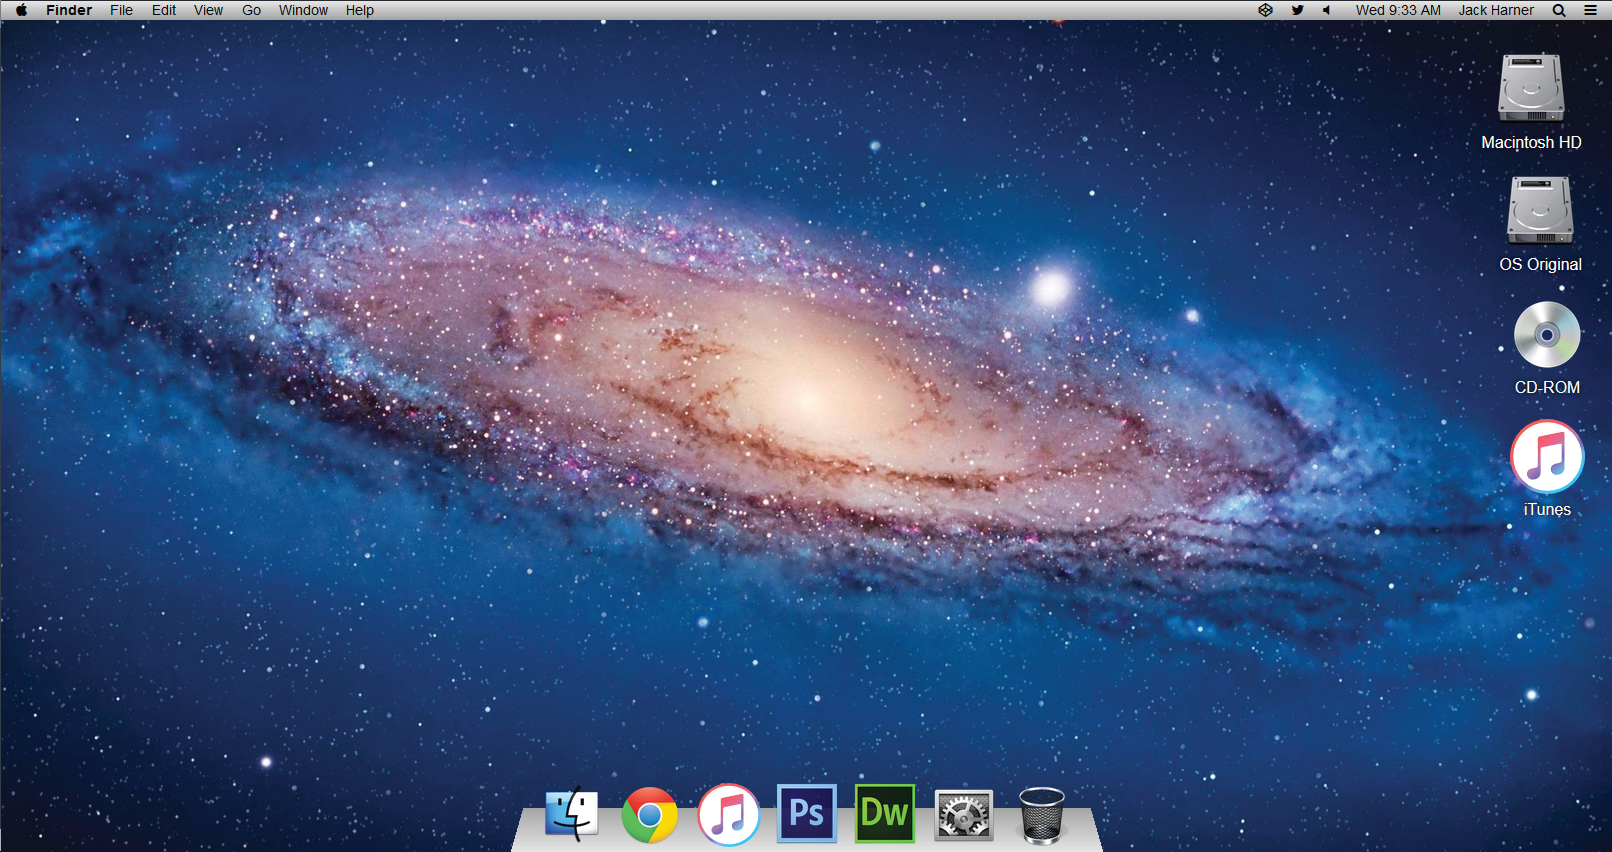Open the Apple menu
Image resolution: width=1612 pixels, height=852 pixels.
click(x=21, y=10)
